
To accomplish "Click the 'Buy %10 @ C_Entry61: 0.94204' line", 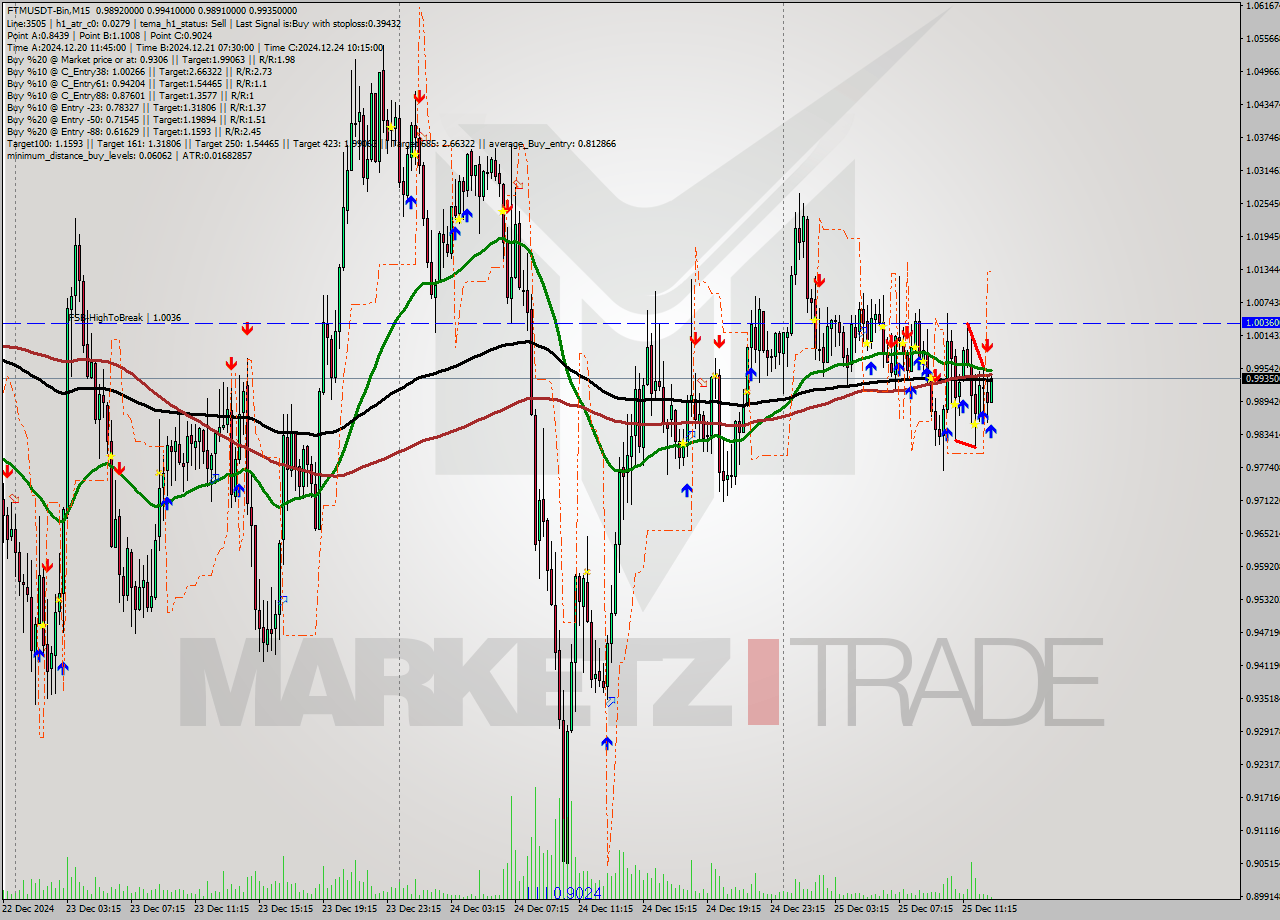I will (76, 83).
